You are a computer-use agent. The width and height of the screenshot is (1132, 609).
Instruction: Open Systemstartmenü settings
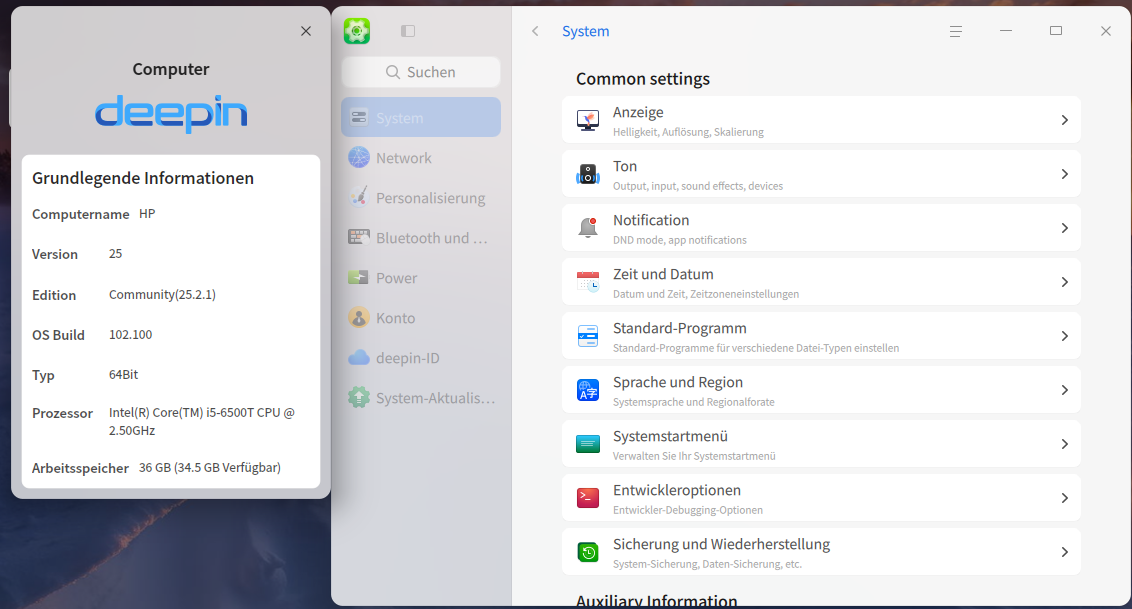[x=821, y=444]
